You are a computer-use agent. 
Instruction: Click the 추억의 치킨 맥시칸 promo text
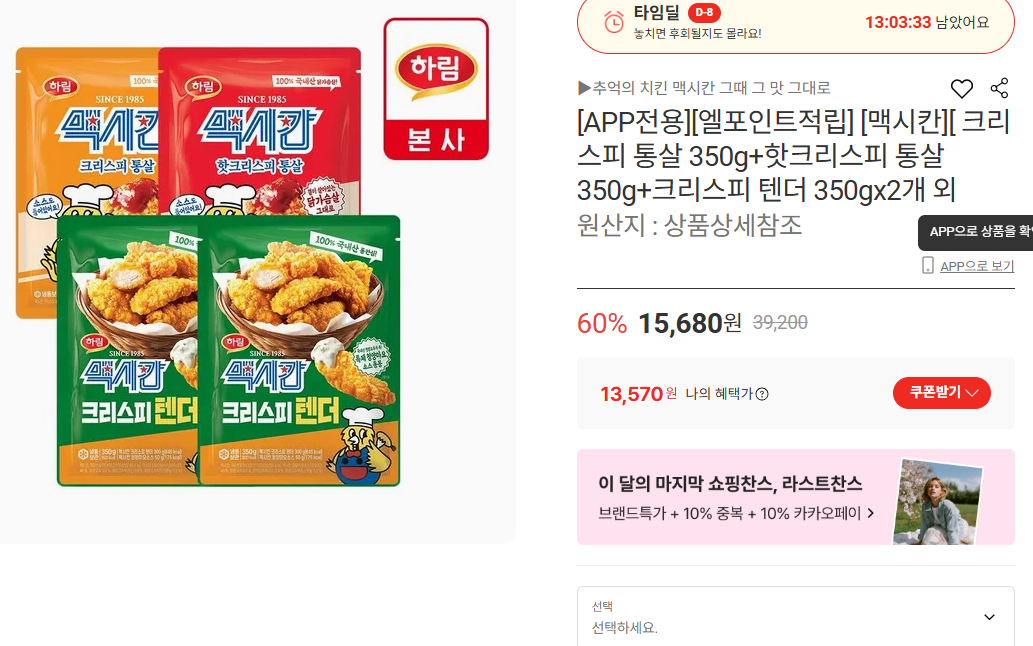coord(704,88)
